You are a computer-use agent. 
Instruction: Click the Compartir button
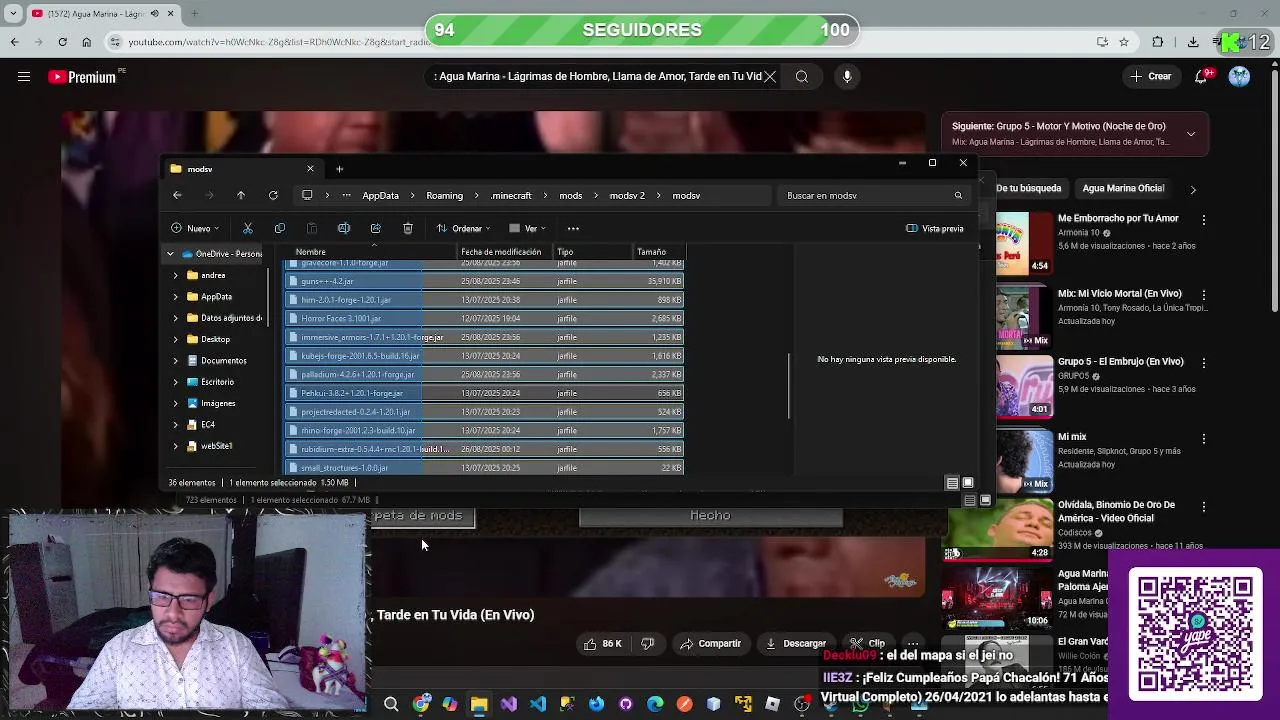[x=710, y=644]
